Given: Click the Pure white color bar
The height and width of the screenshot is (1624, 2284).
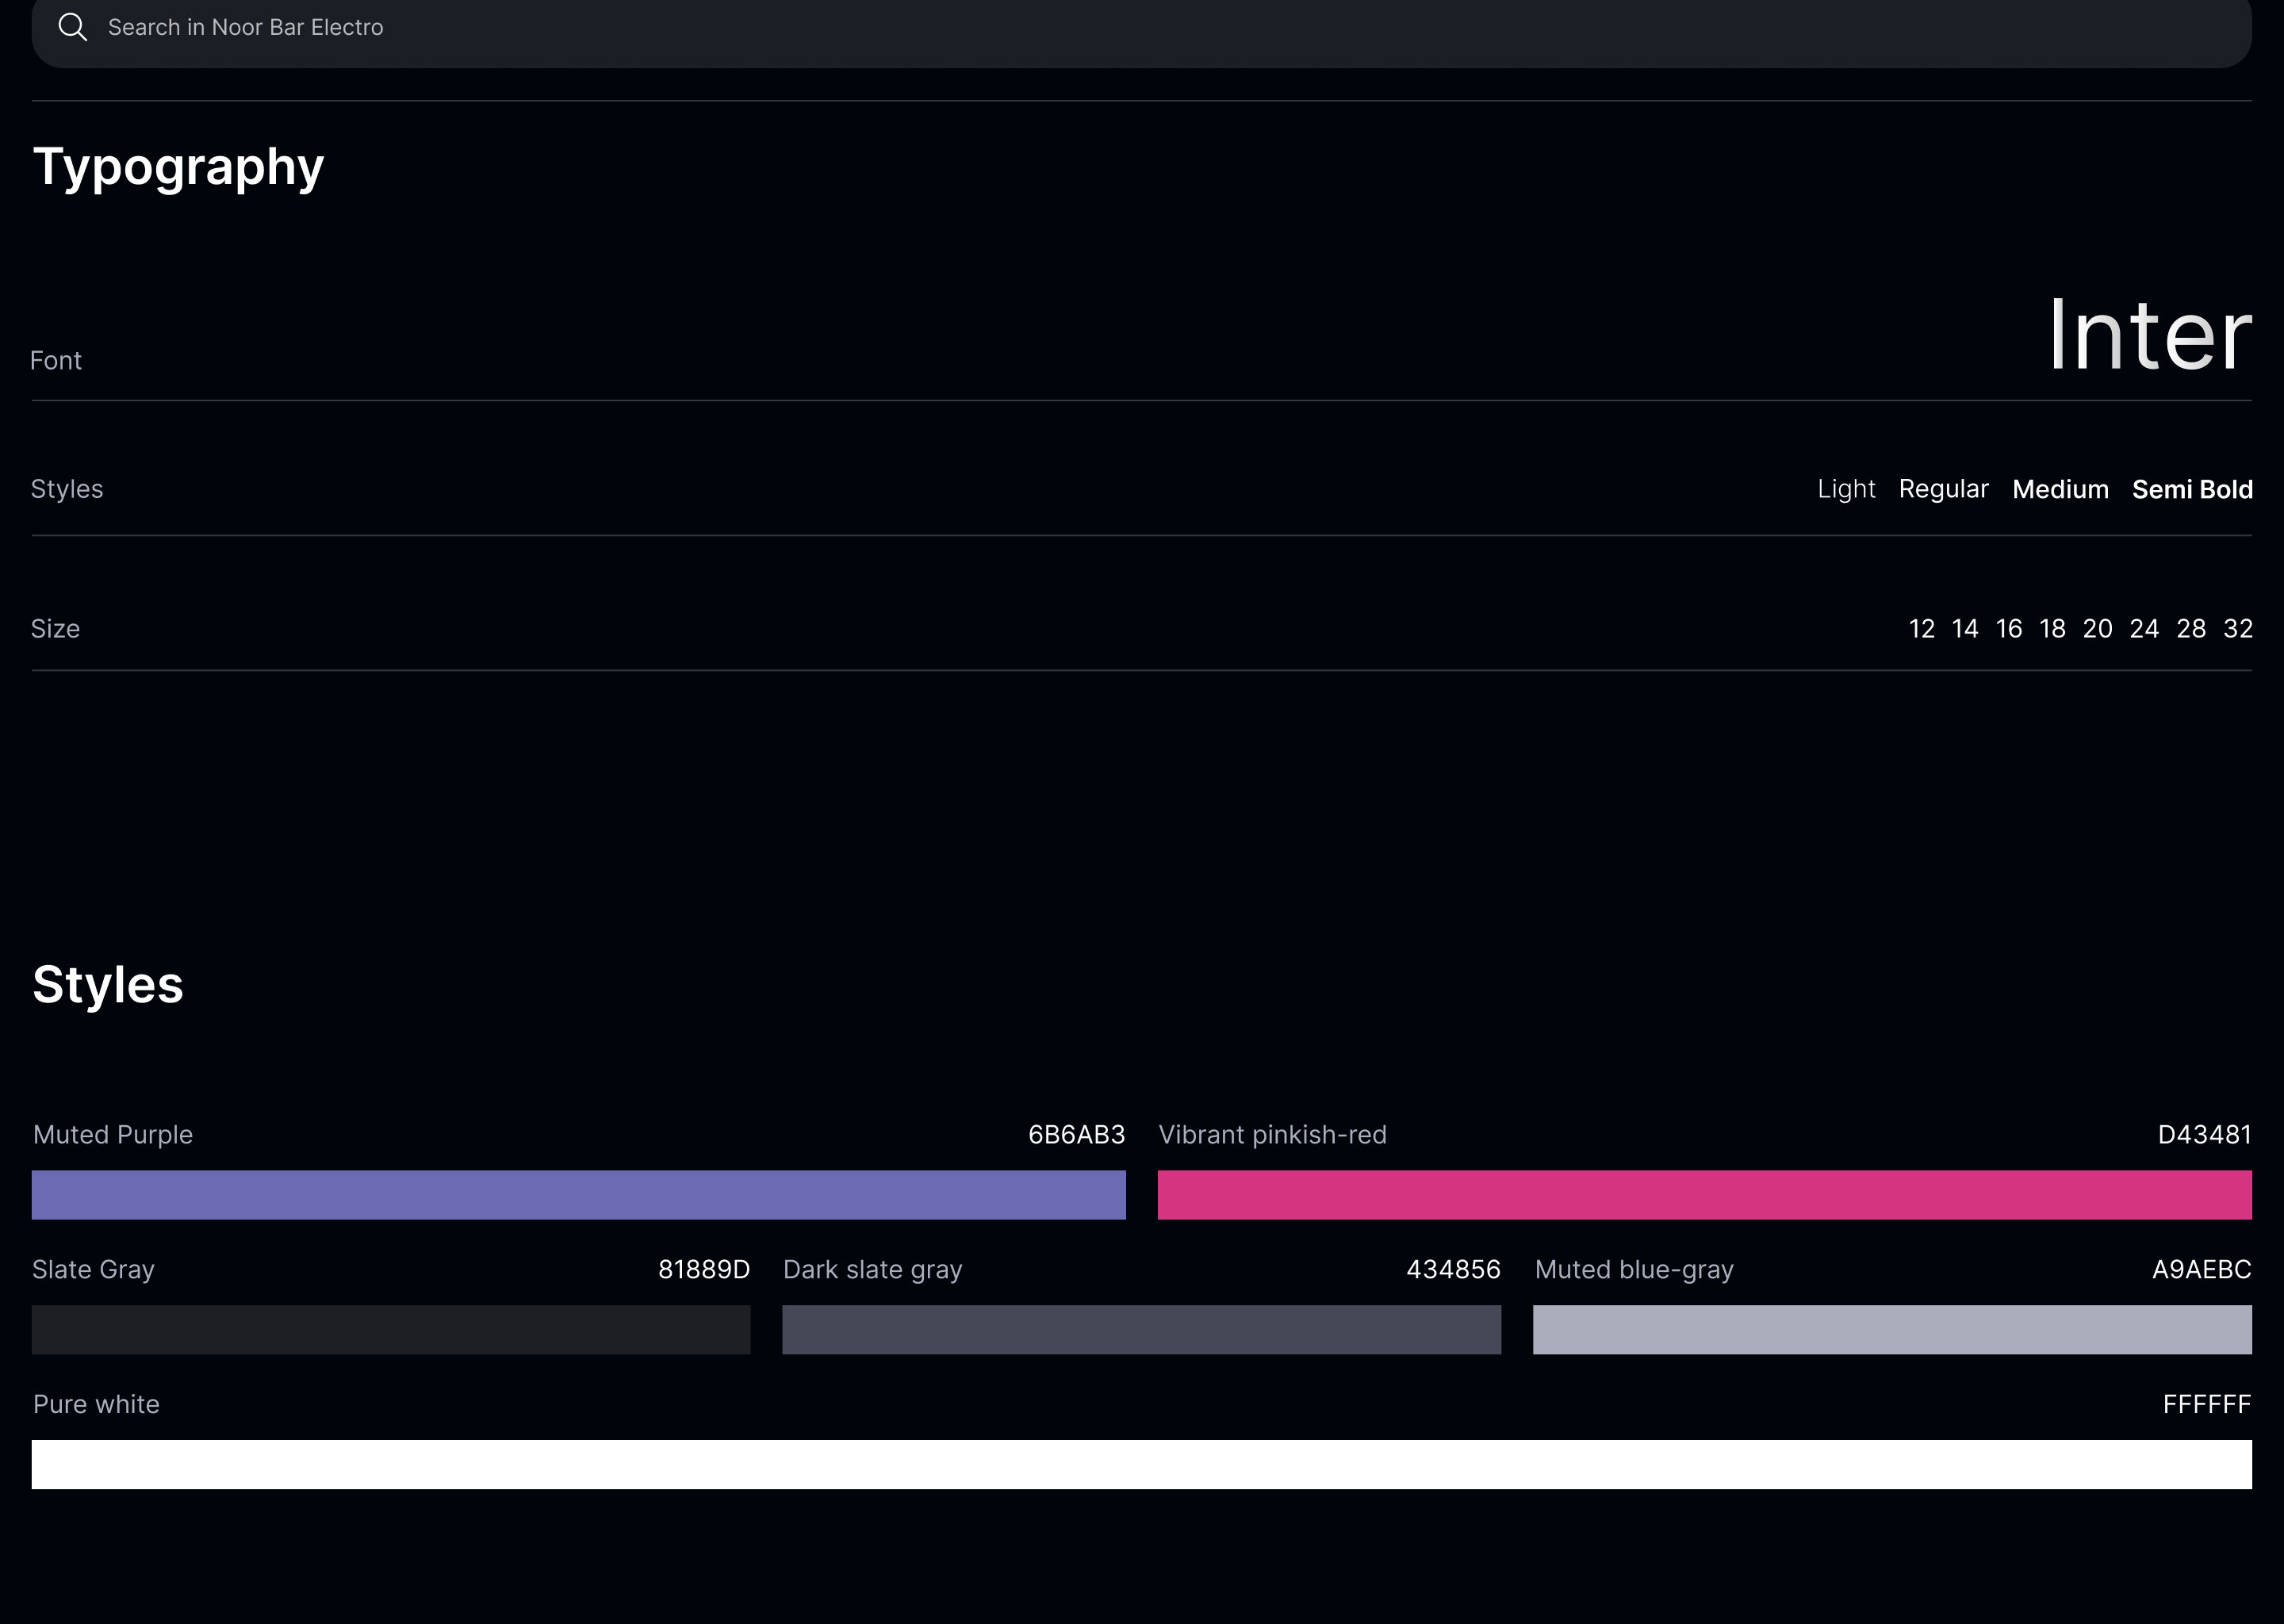Looking at the screenshot, I should (1141, 1464).
